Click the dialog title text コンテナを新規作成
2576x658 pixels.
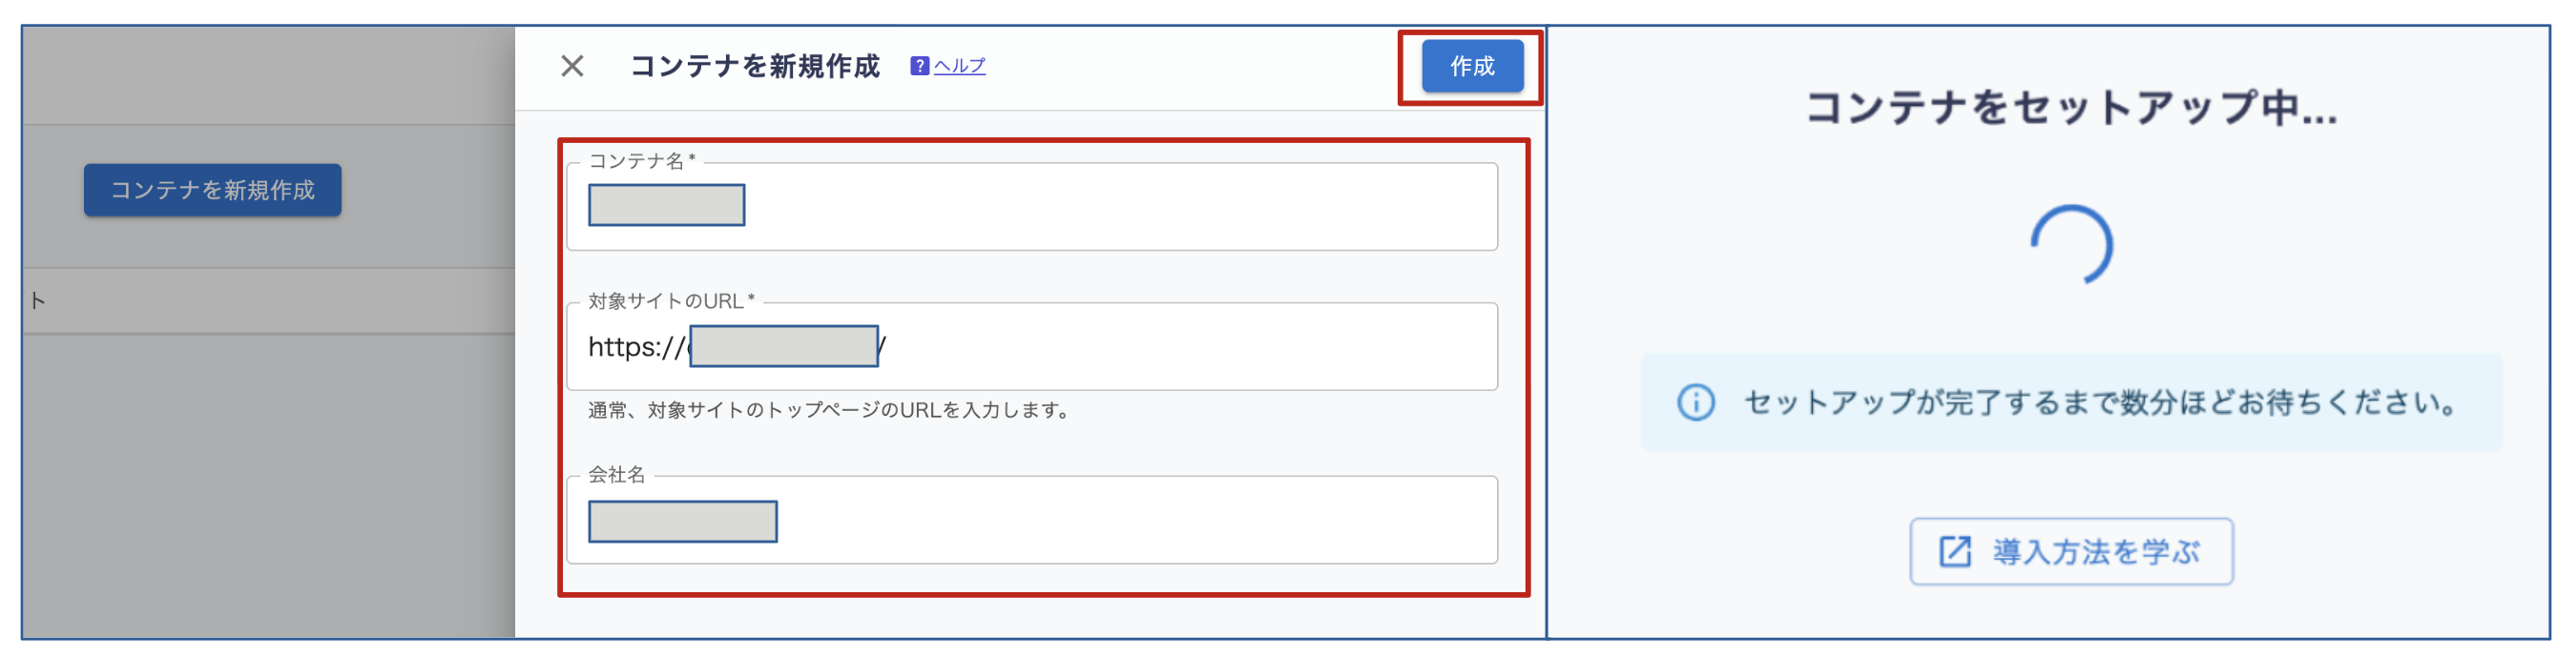[x=755, y=66]
